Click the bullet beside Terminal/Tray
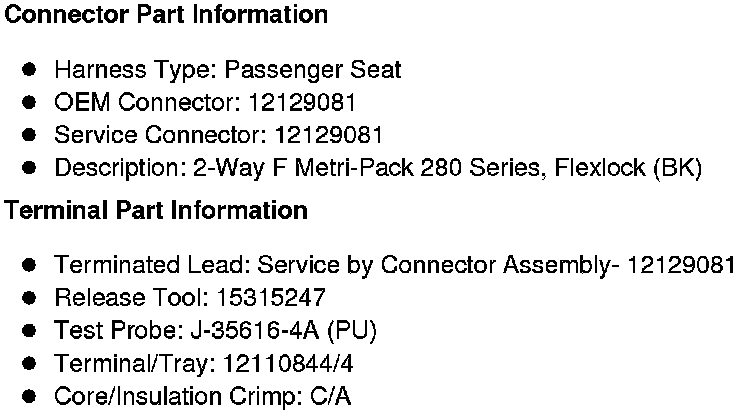Image resolution: width=752 pixels, height=416 pixels. (x=30, y=364)
